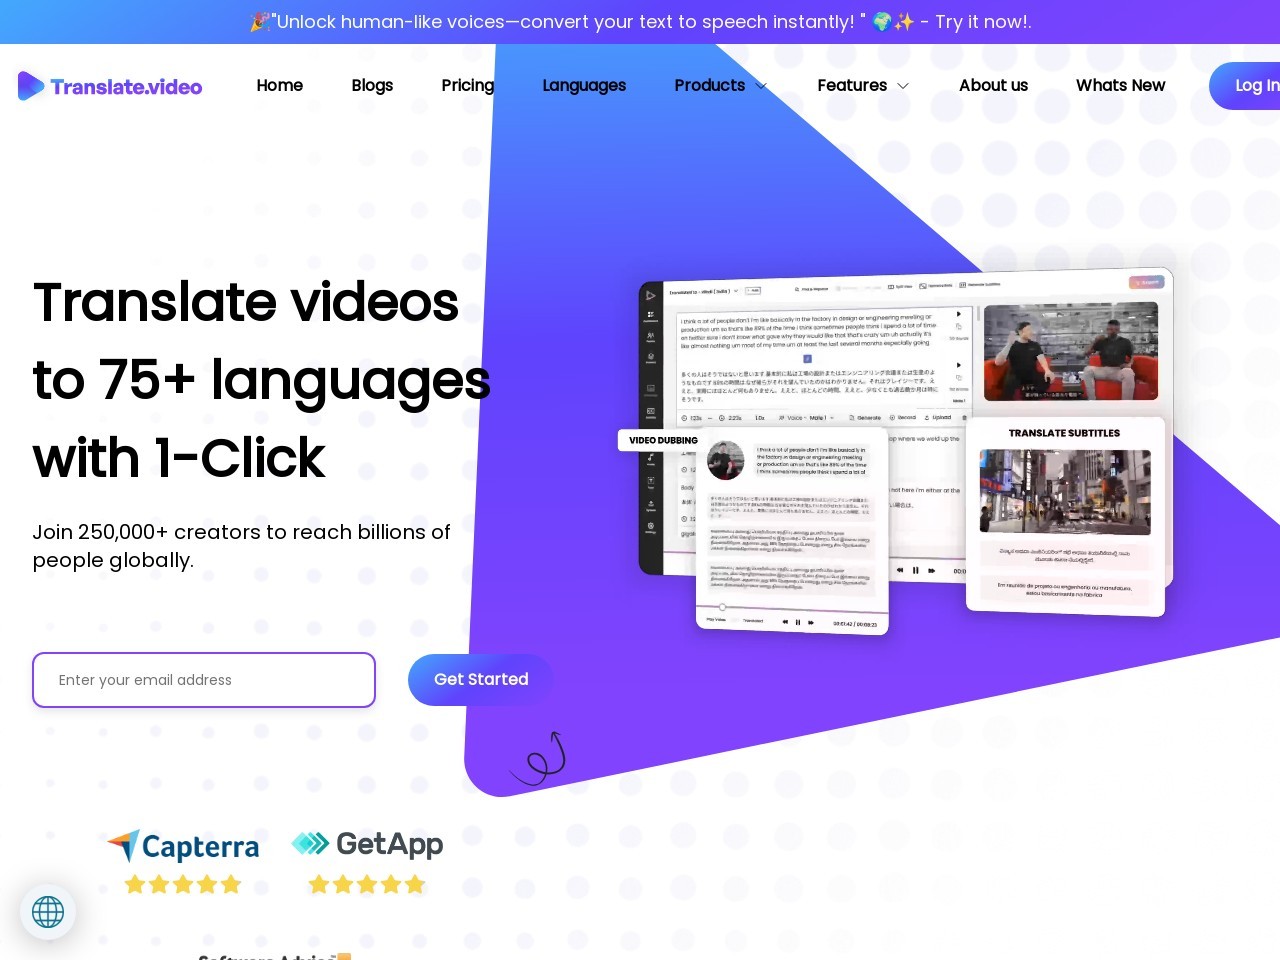Click the Split Video toolbar icon
This screenshot has width=1280, height=960.
tap(903, 286)
